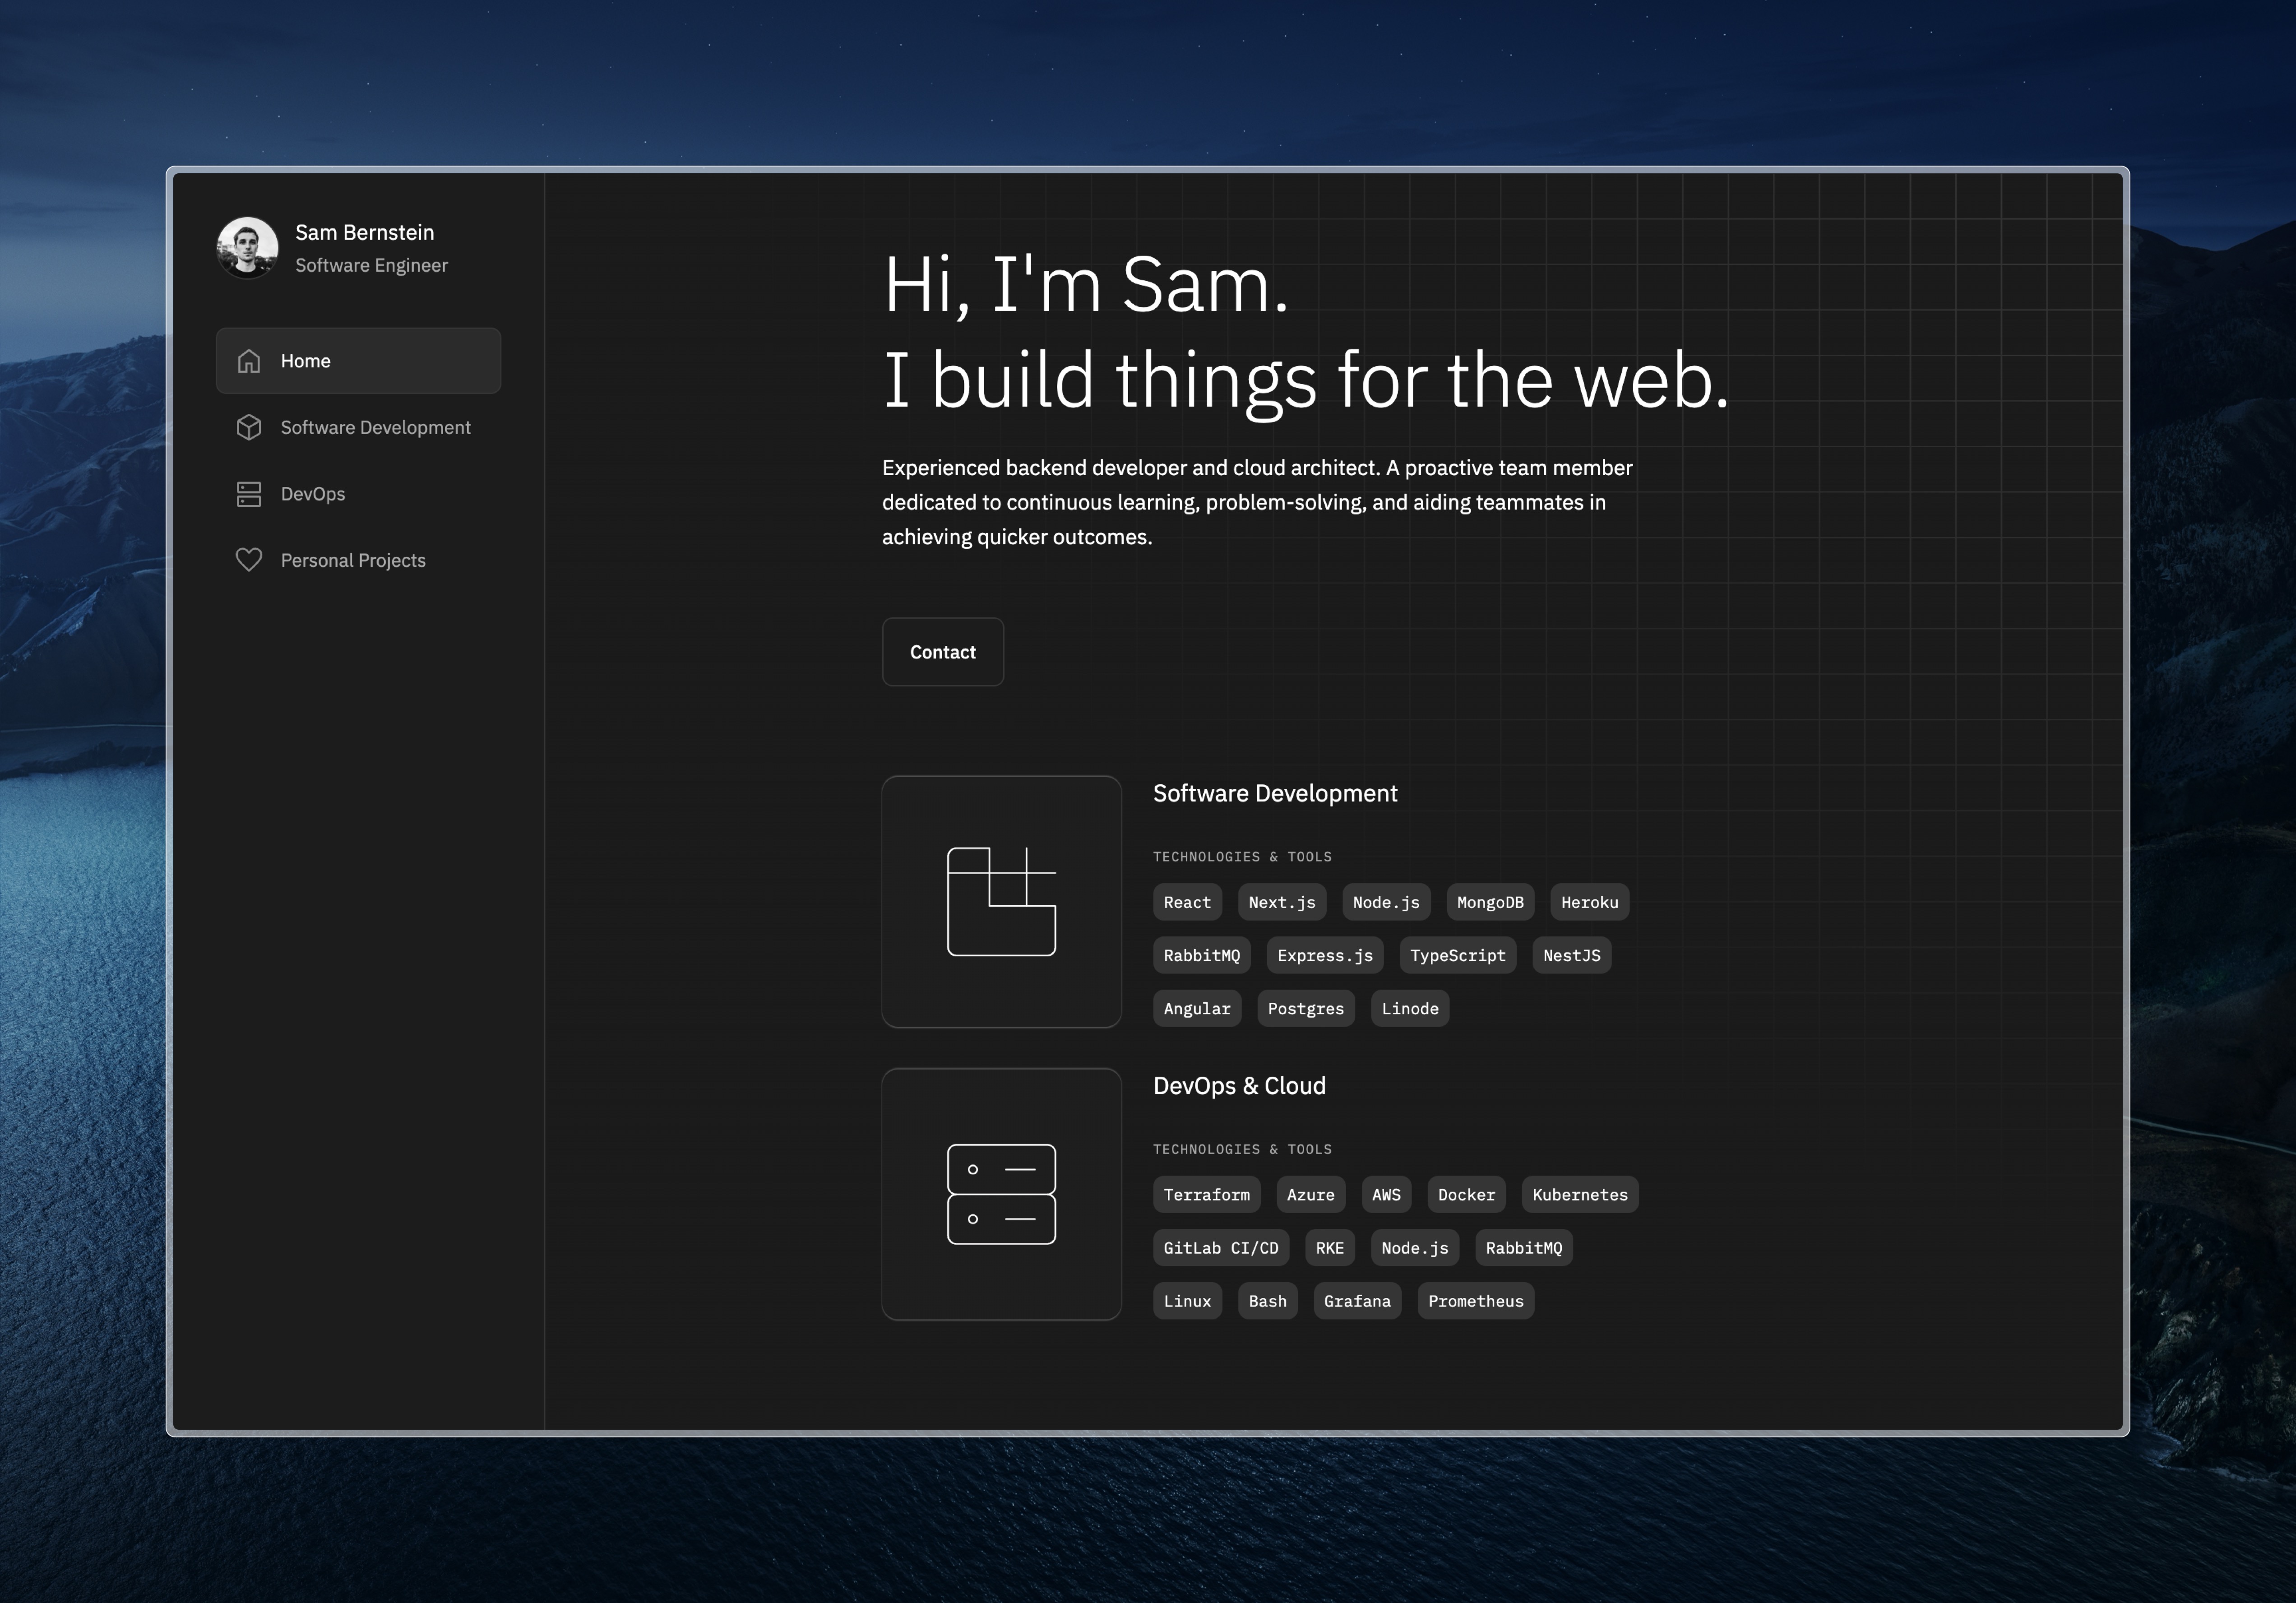Click the React technology tag
The image size is (2296, 1603).
(1187, 902)
